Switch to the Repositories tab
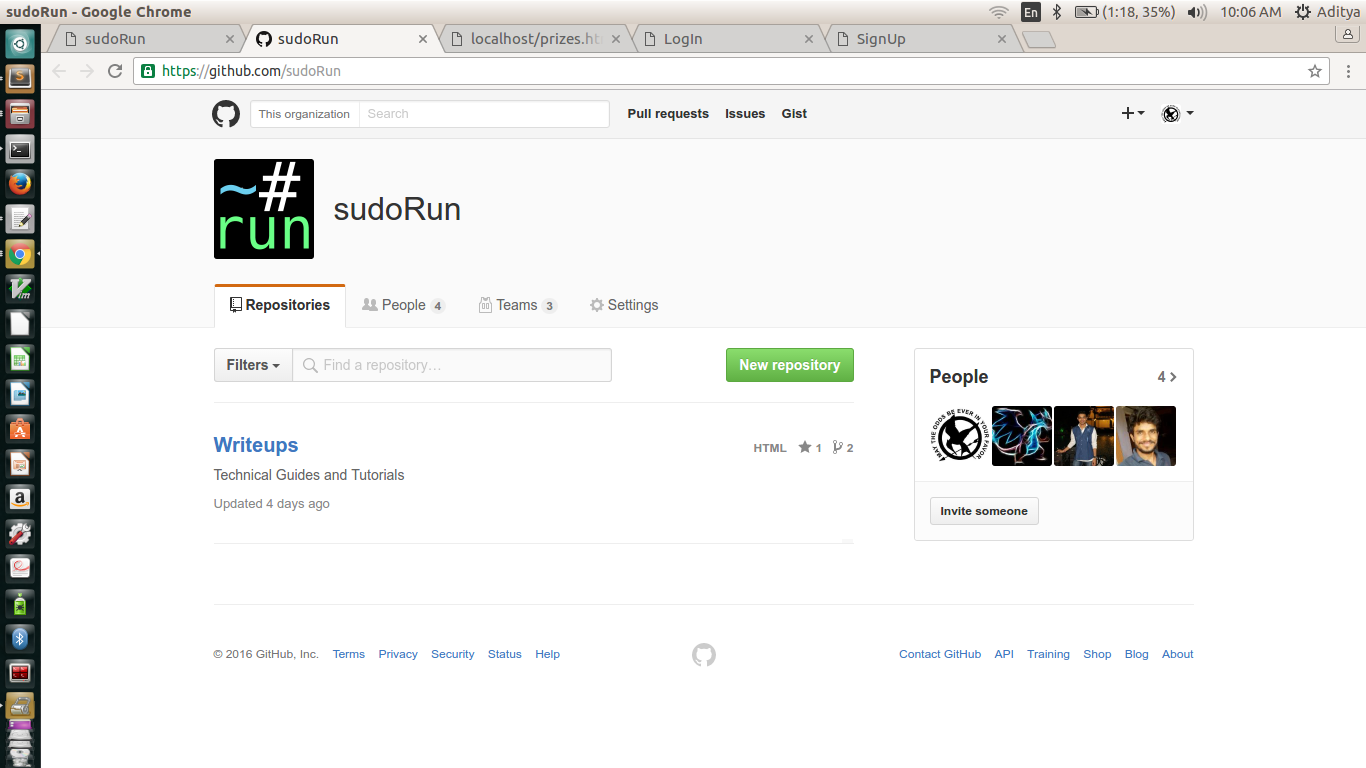 [280, 305]
